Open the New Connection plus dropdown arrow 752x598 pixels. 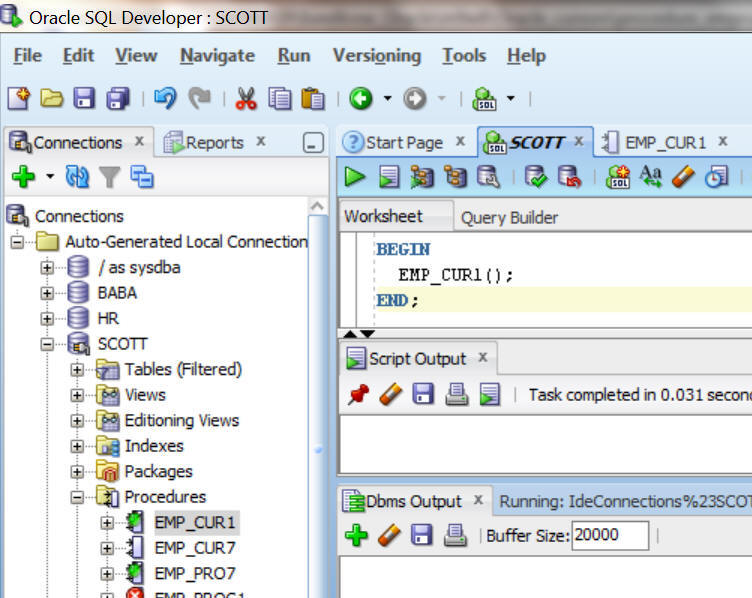49,178
